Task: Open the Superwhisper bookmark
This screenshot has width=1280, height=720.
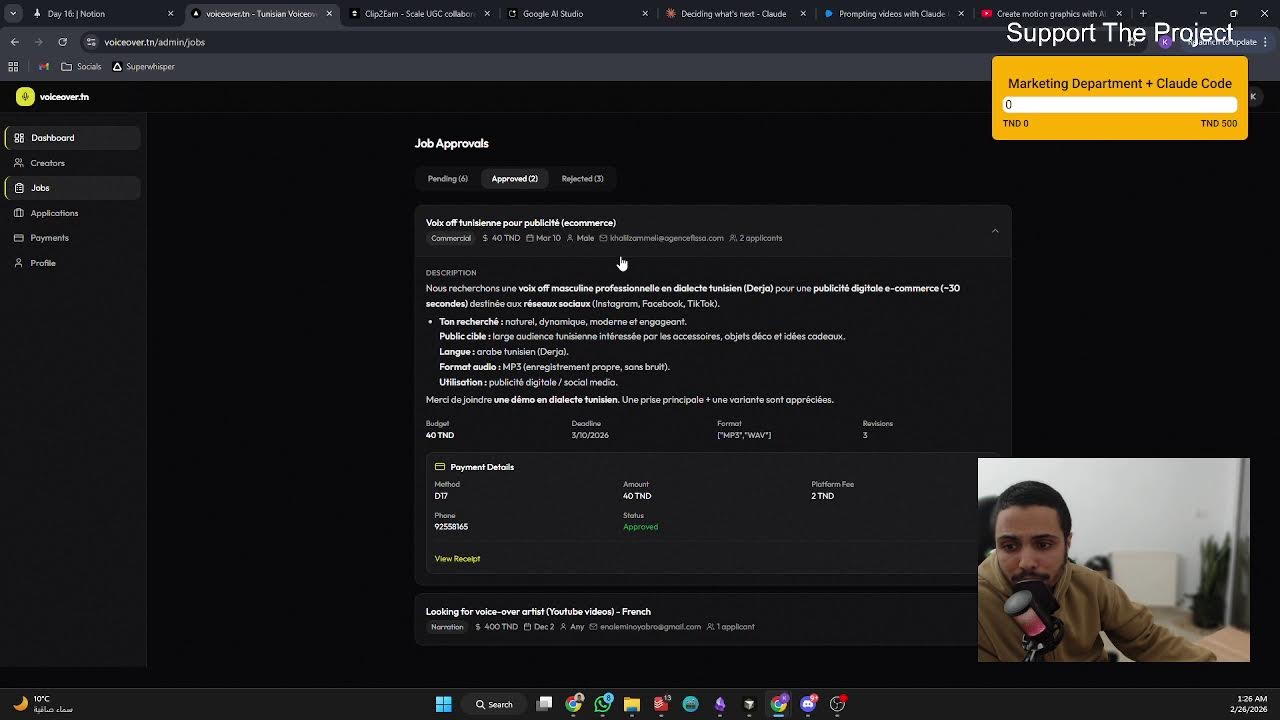Action: pos(143,67)
